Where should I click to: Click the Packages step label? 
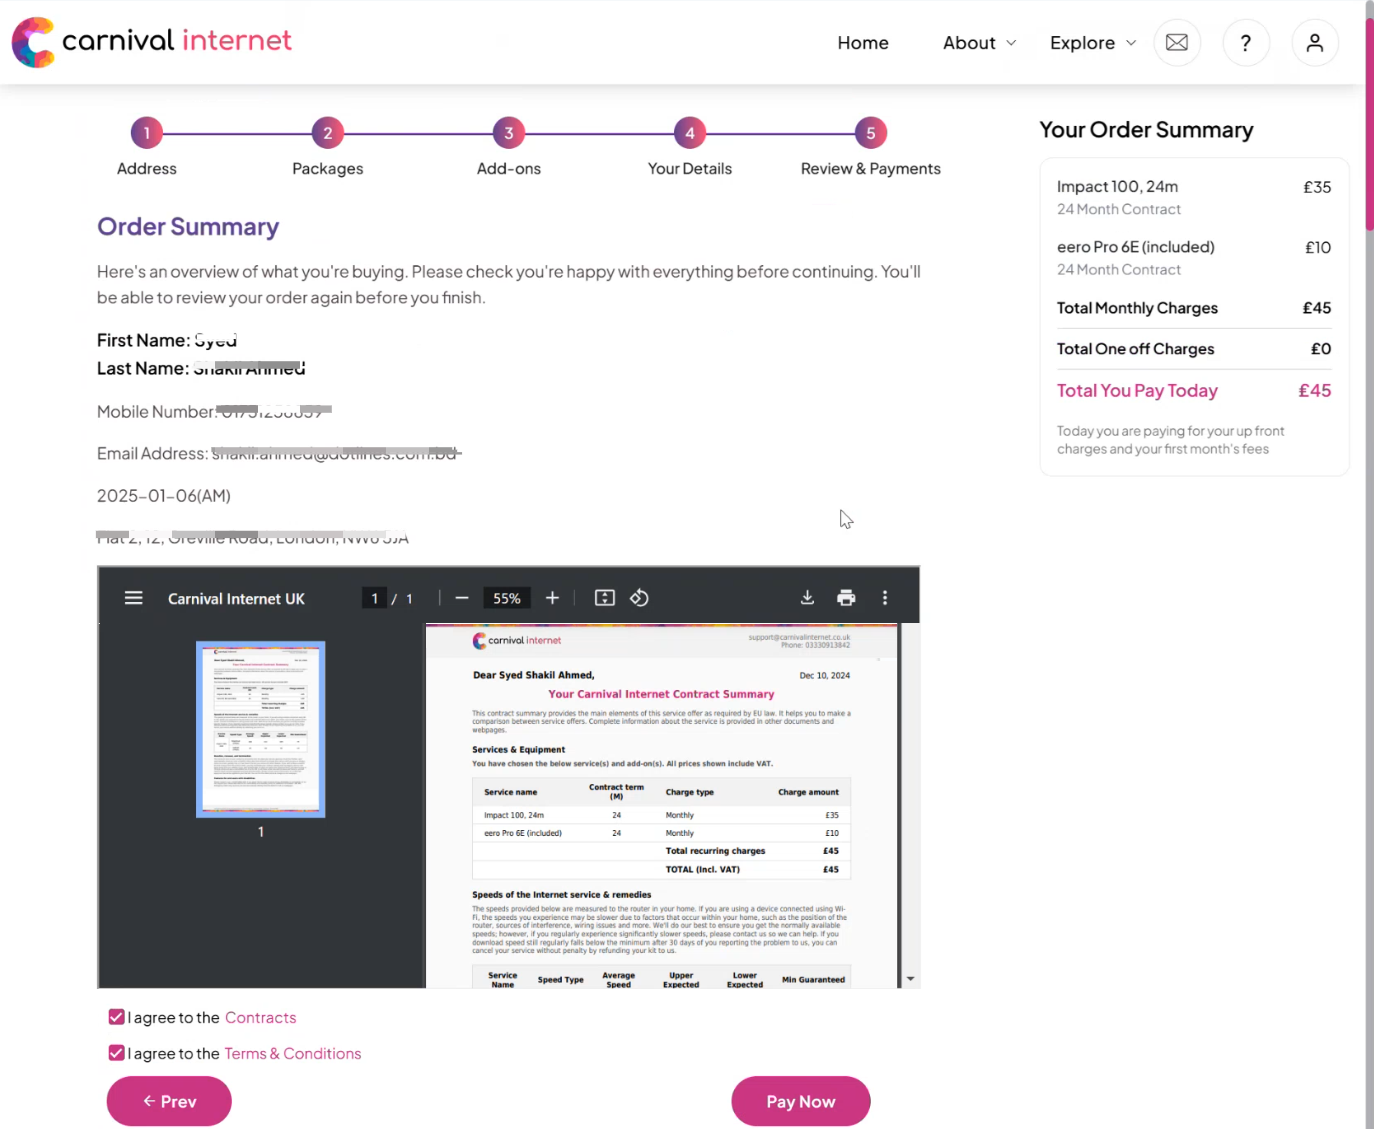[328, 169]
